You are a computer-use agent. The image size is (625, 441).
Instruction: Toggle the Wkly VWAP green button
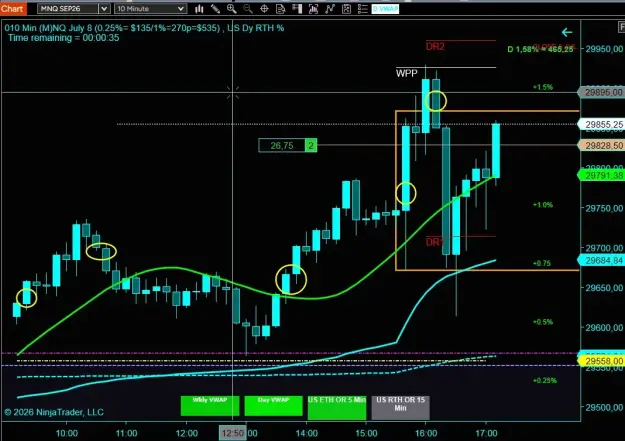point(210,406)
